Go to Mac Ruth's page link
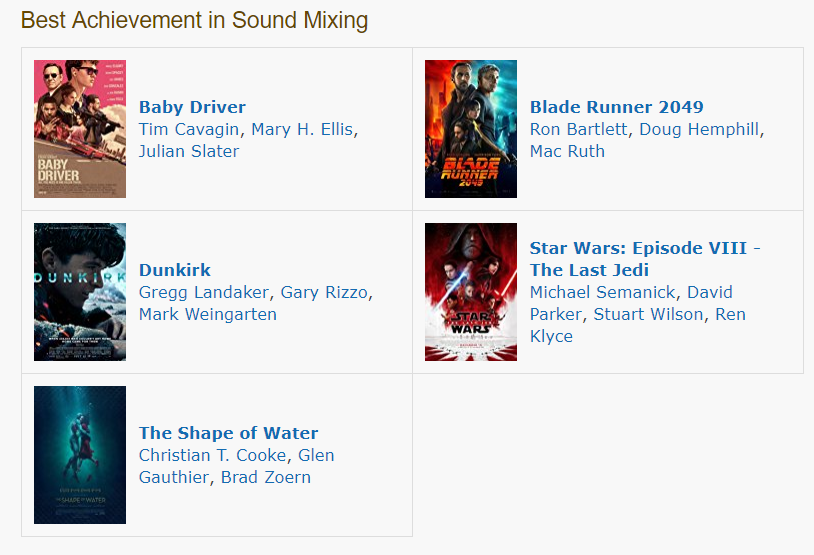The height and width of the screenshot is (555, 814). [567, 151]
